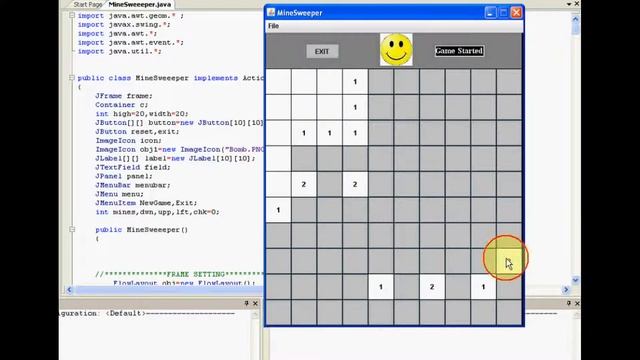Click the yellow smiley face reset button
The image size is (640, 360).
coord(396,50)
